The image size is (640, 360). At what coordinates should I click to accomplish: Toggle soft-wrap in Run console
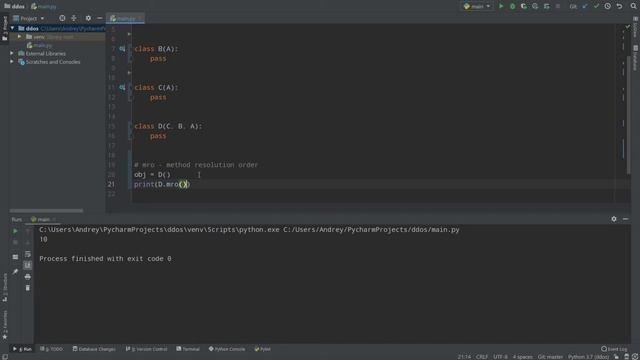(28, 254)
